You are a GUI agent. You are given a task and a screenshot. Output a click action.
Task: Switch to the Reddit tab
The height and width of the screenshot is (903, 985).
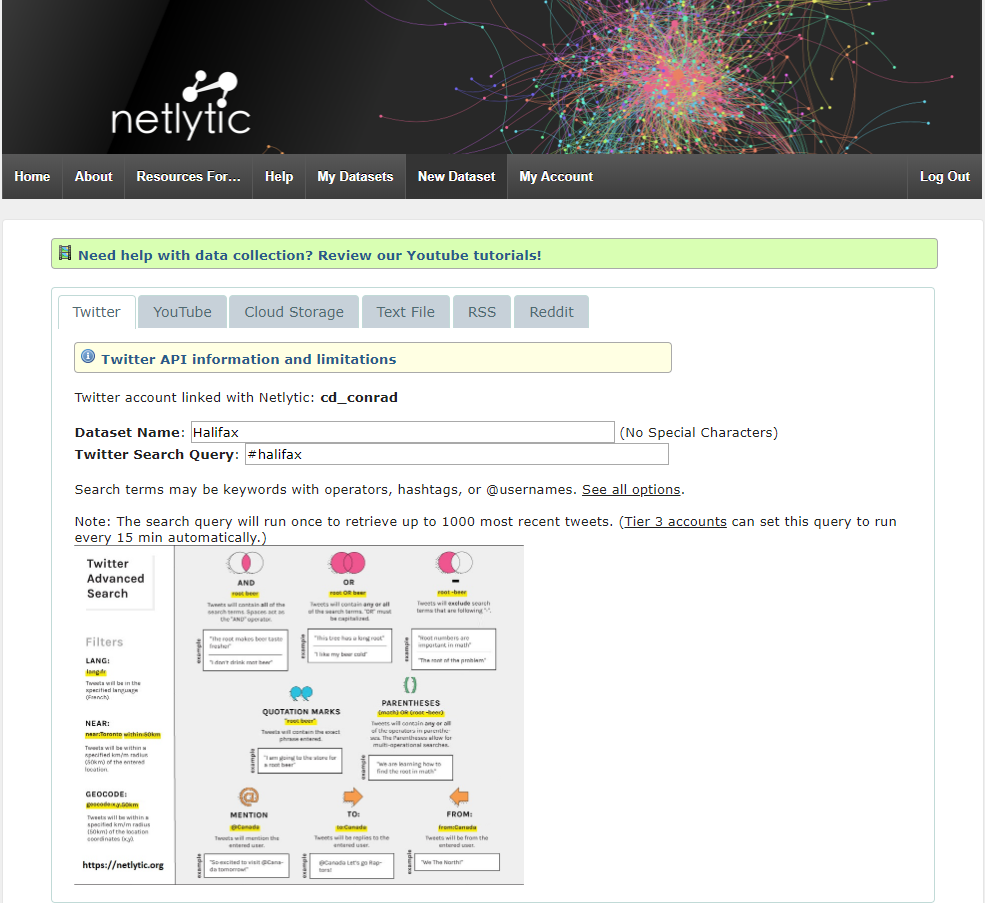(552, 312)
